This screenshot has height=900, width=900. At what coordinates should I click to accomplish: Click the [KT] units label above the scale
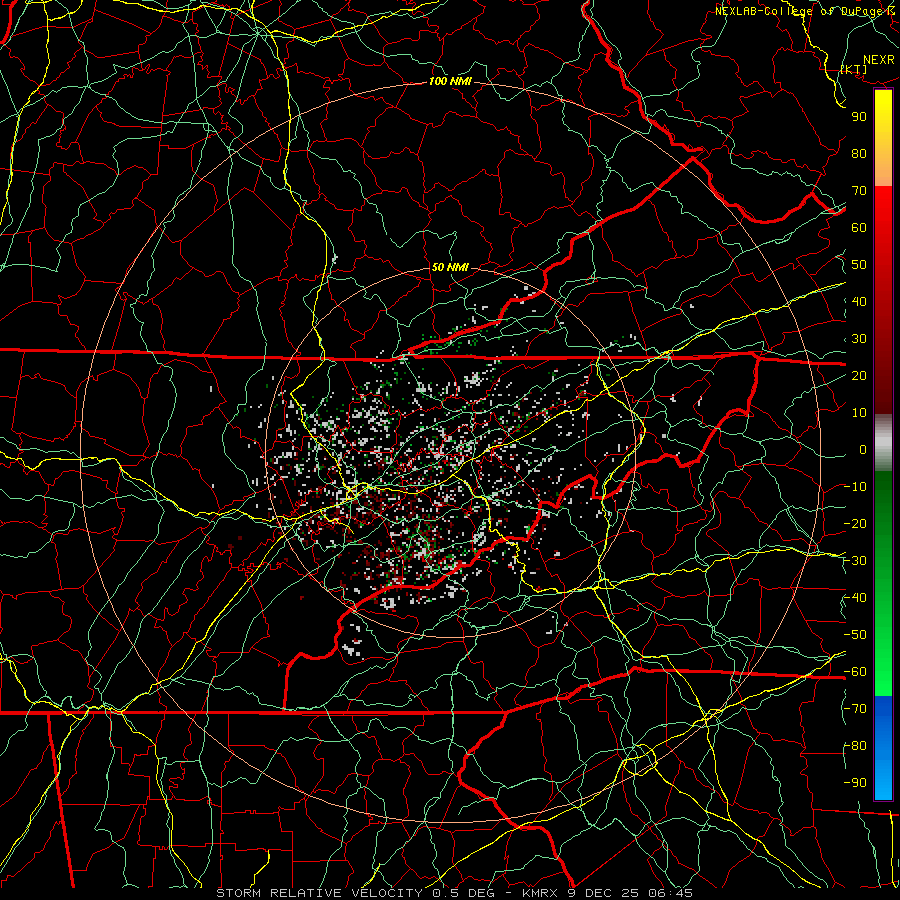(854, 69)
